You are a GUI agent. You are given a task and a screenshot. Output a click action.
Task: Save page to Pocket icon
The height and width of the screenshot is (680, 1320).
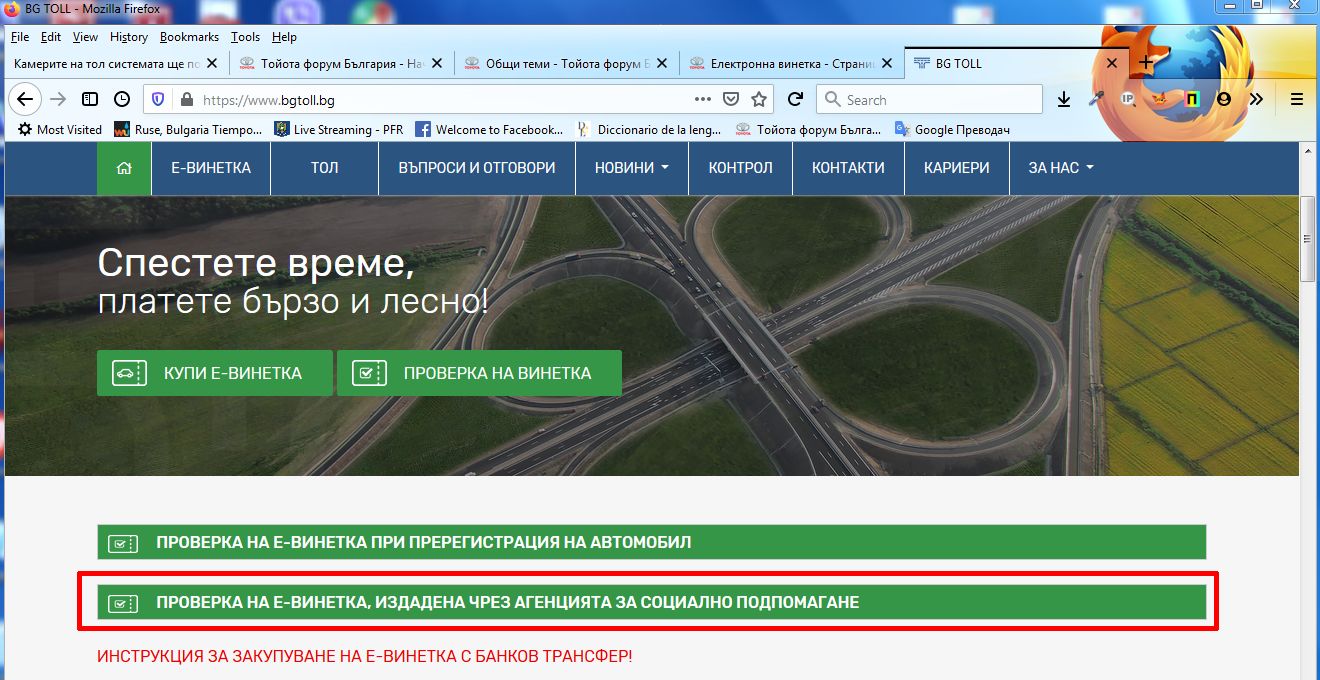(x=731, y=99)
